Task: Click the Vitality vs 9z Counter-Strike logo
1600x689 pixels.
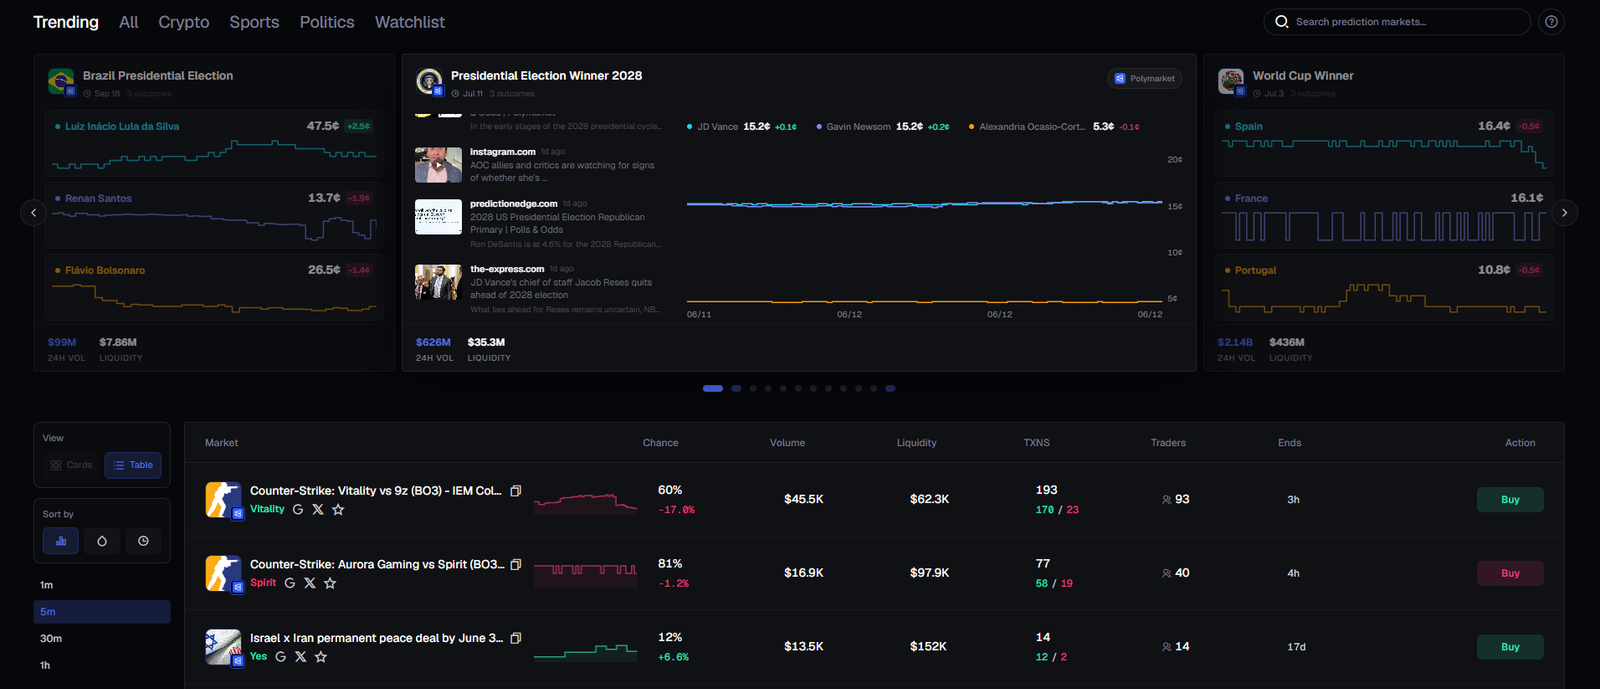Action: tap(224, 500)
